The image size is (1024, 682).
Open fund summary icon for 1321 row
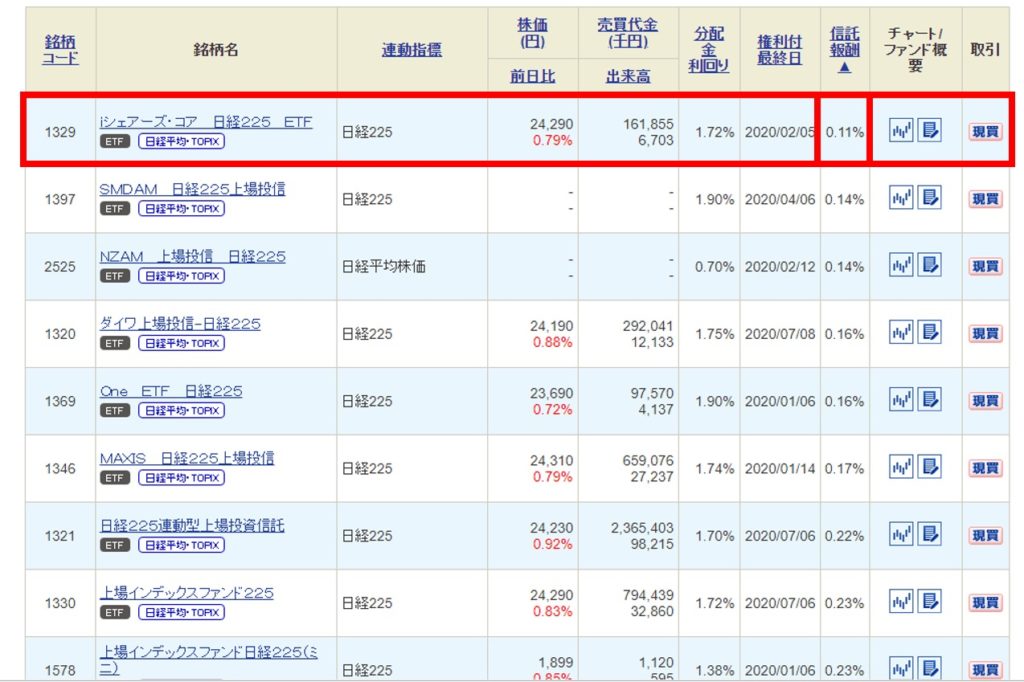[929, 534]
